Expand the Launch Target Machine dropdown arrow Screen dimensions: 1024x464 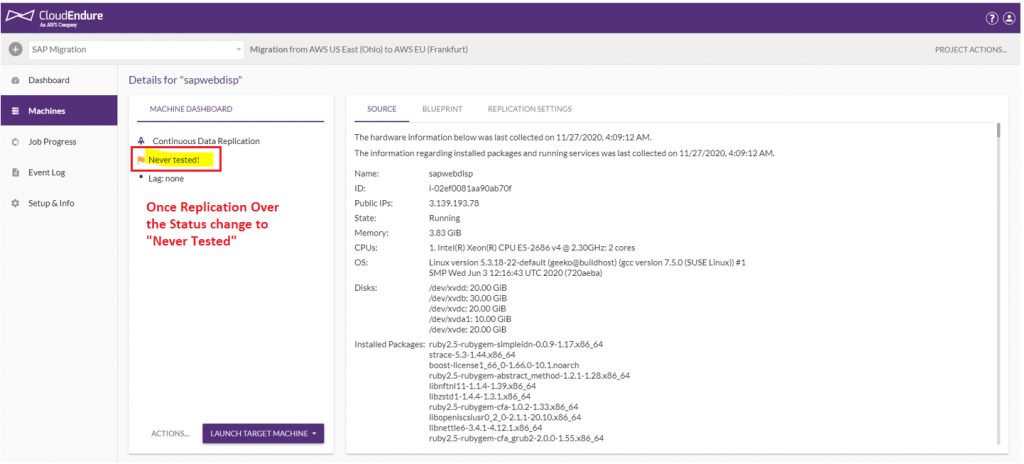coord(314,434)
